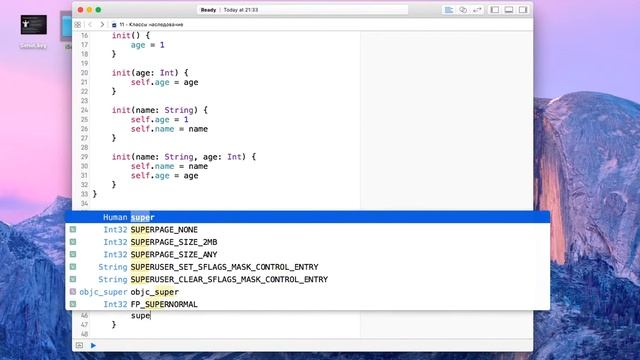Click 'init(name: String) {' line
The width and height of the screenshot is (640, 360).
pyautogui.click(x=160, y=110)
